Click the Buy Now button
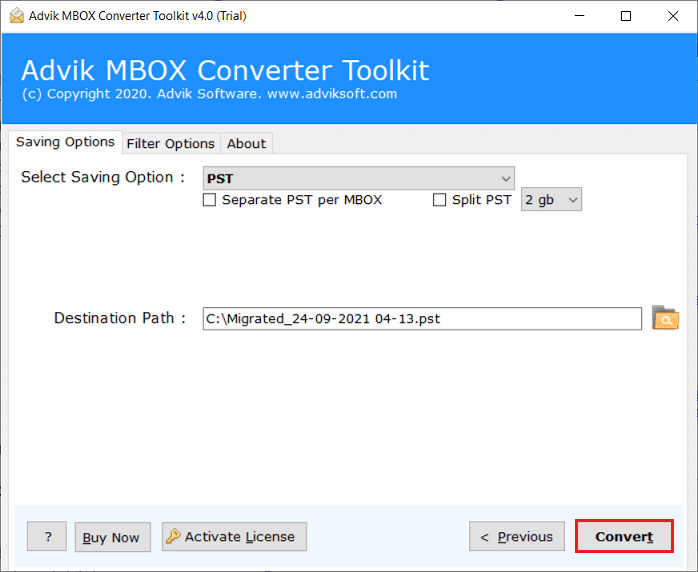 [113, 537]
